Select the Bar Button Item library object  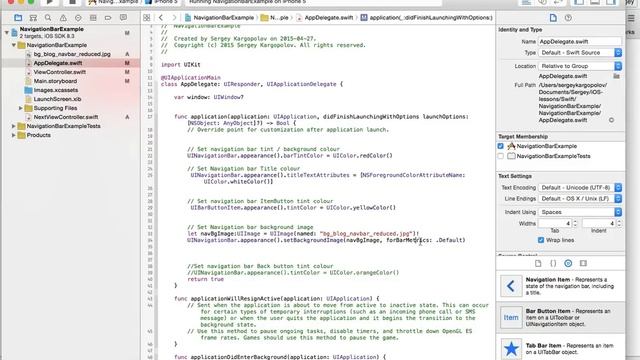[x=560, y=317]
